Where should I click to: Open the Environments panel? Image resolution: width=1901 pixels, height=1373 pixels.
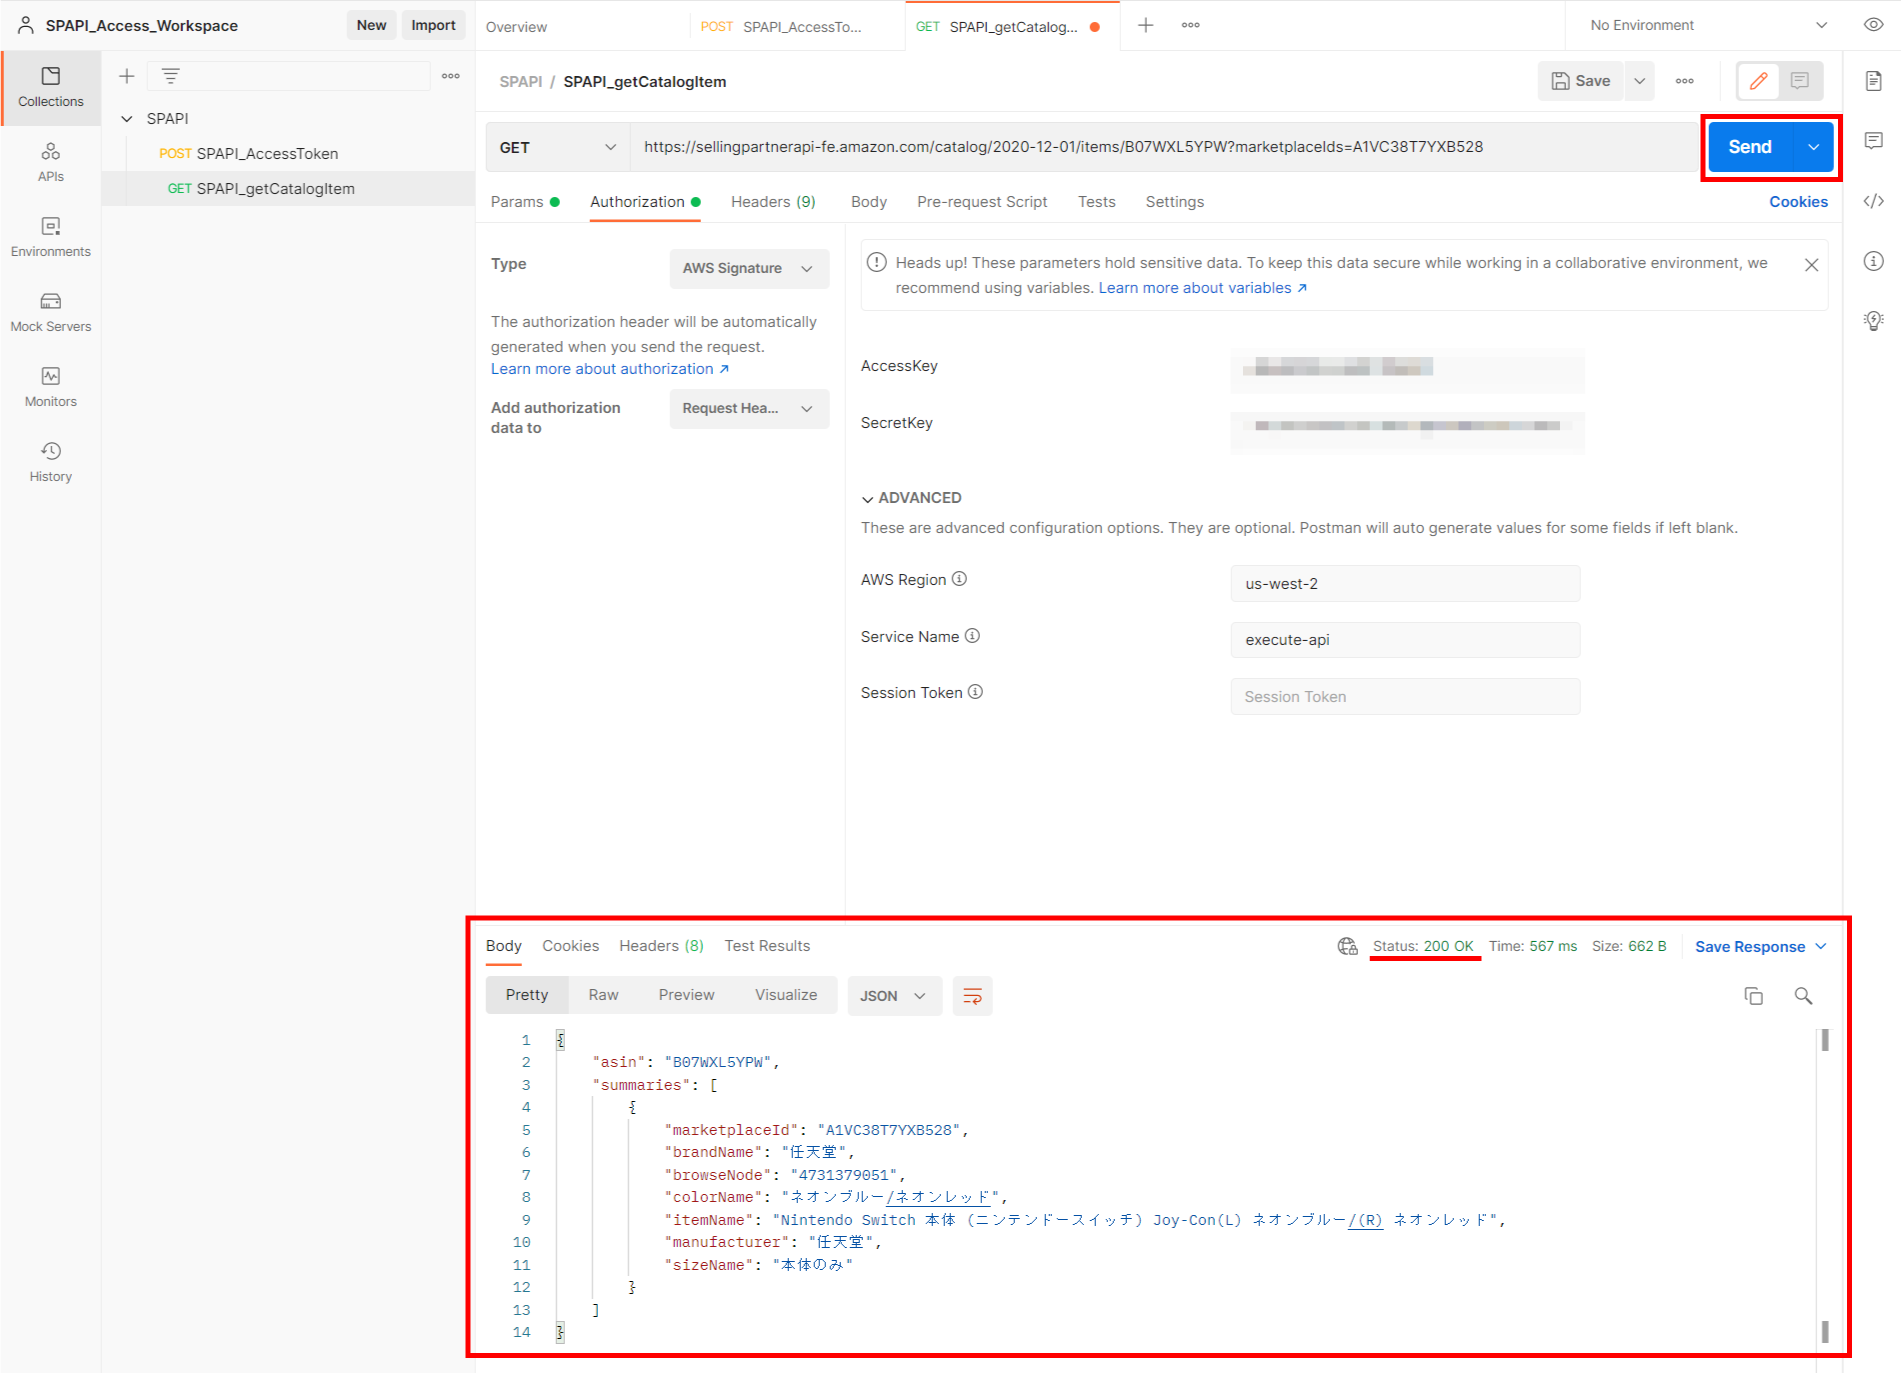pos(50,237)
